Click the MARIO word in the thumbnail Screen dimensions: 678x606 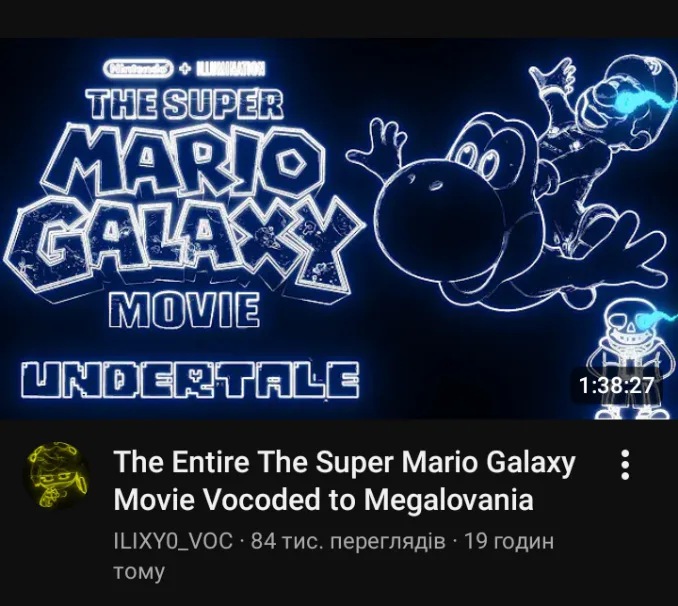(x=183, y=160)
